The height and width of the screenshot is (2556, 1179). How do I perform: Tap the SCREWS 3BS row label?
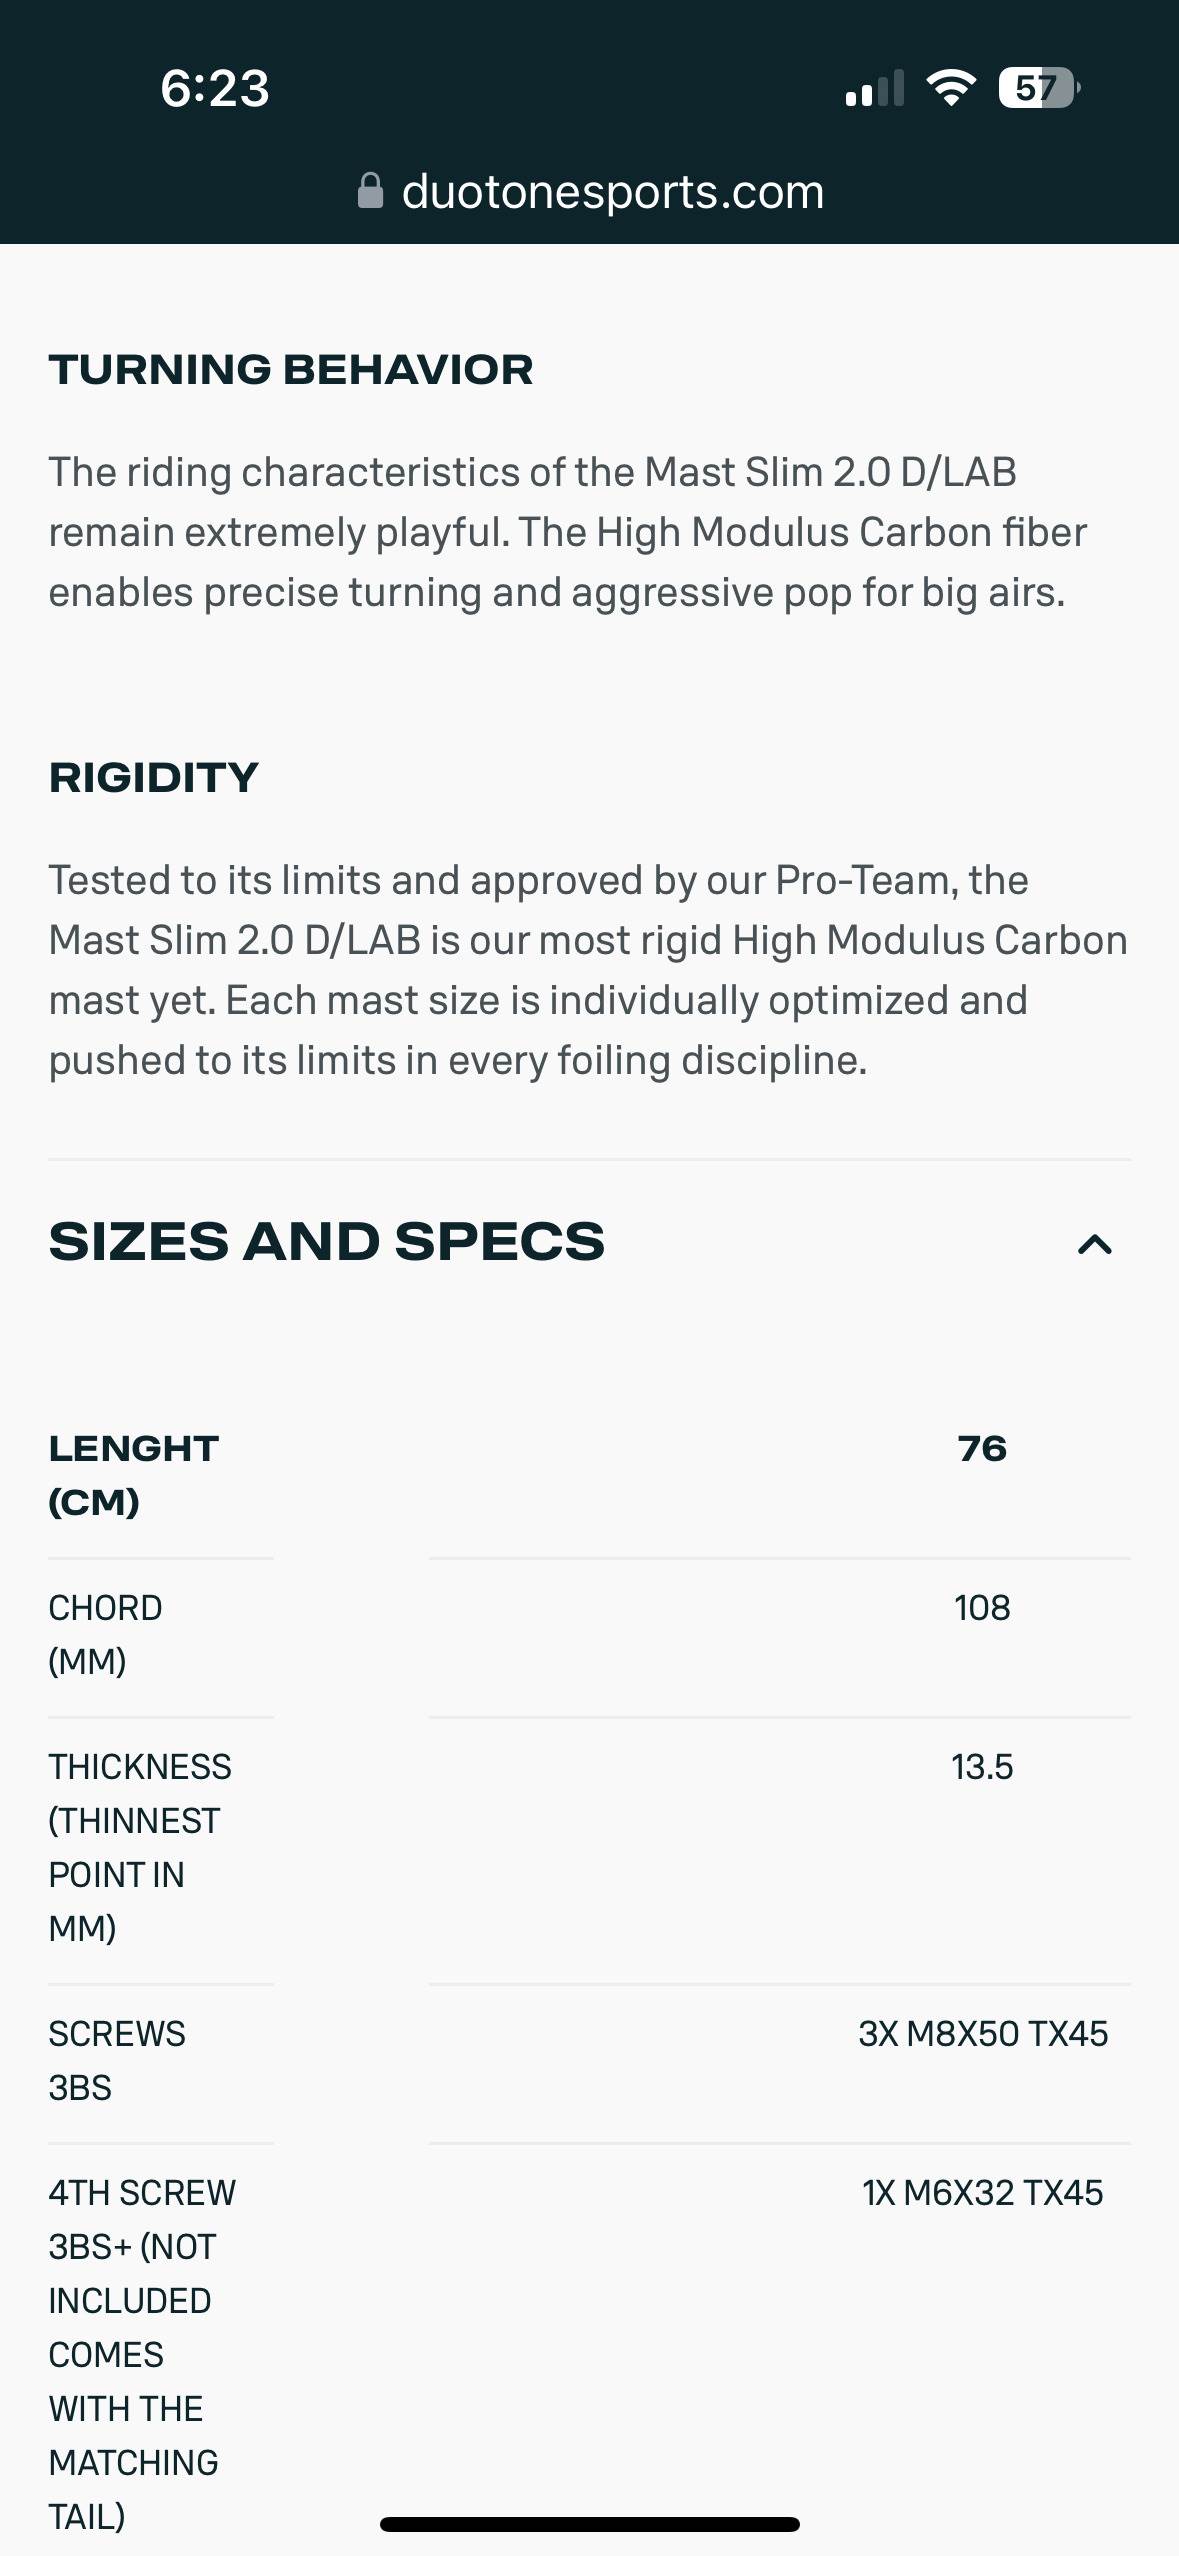(x=116, y=2060)
